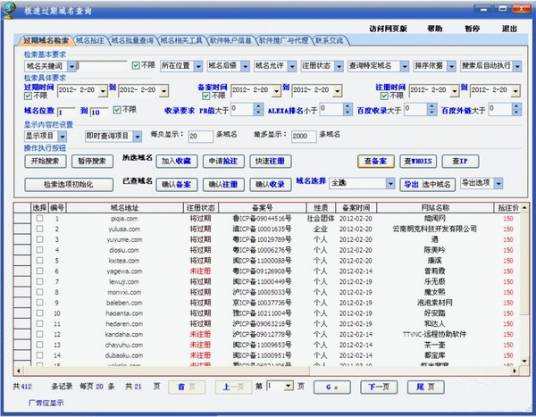Click the 快速注册 button
Image resolution: width=536 pixels, height=417 pixels.
tap(270, 161)
